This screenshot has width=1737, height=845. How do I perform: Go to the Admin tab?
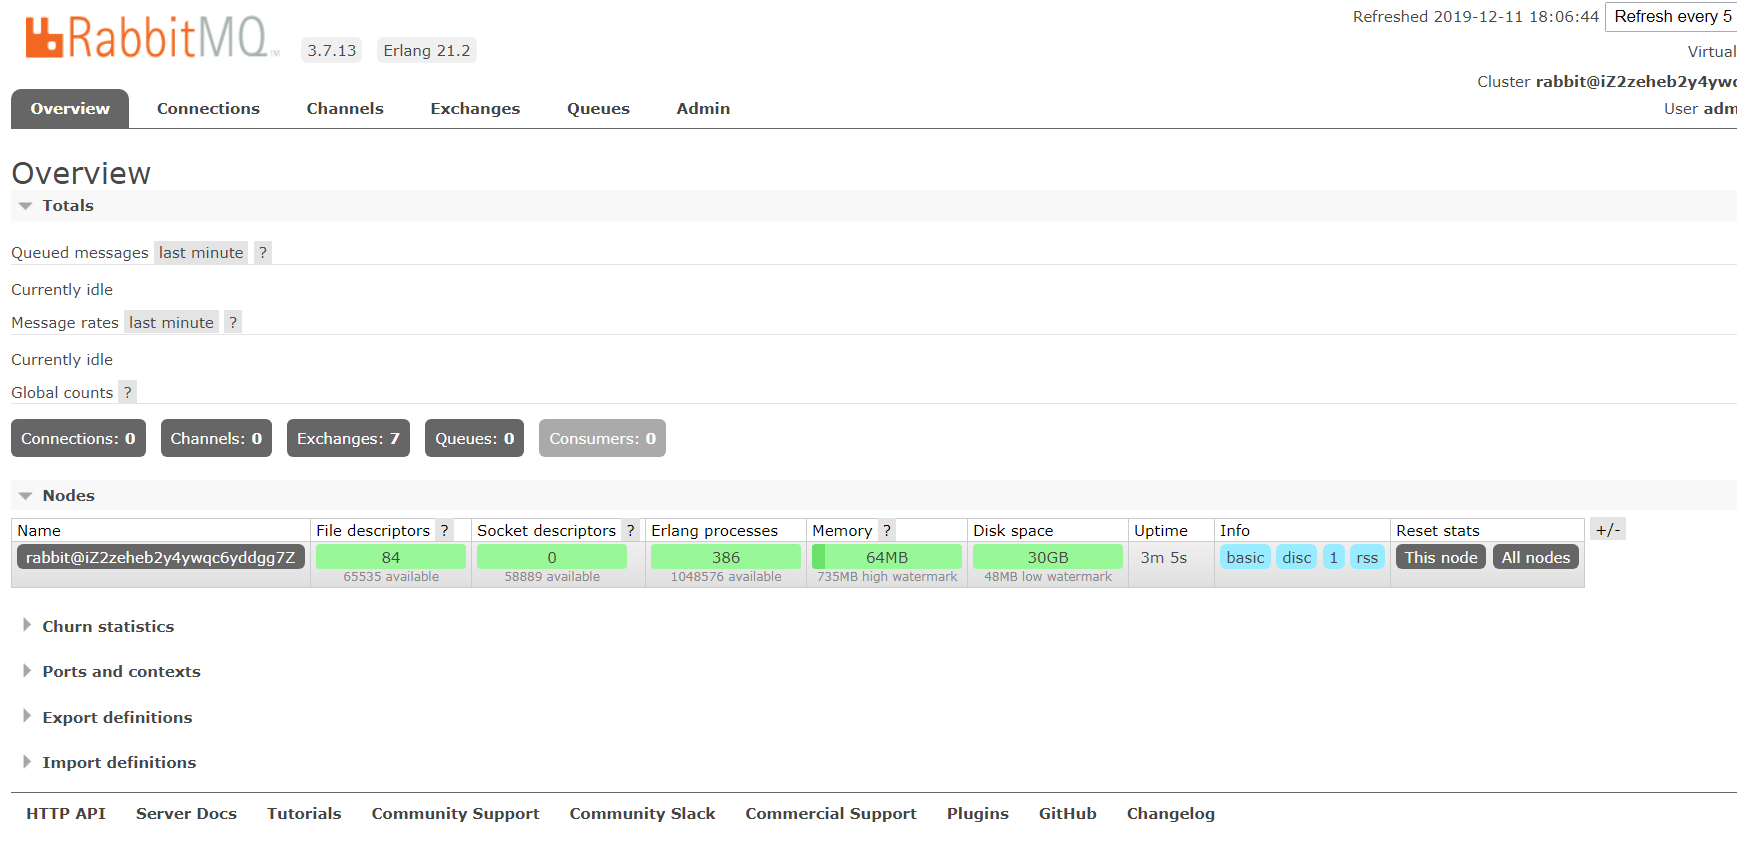(703, 109)
